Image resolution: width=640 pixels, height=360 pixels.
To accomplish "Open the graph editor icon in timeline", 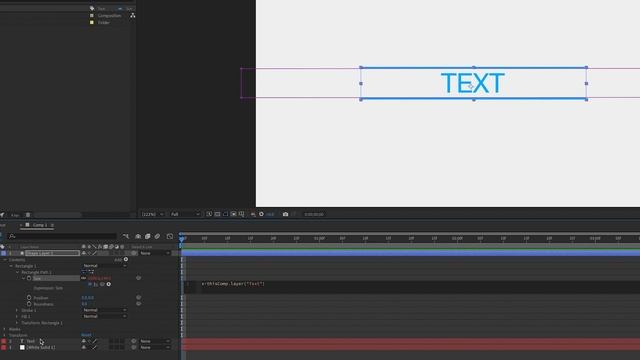I will [x=170, y=236].
